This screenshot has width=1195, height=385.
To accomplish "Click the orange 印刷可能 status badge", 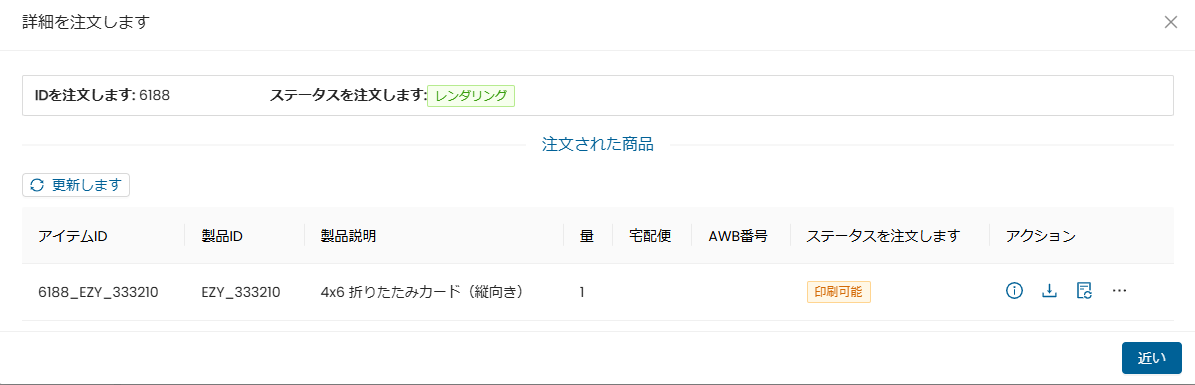I will [838, 292].
